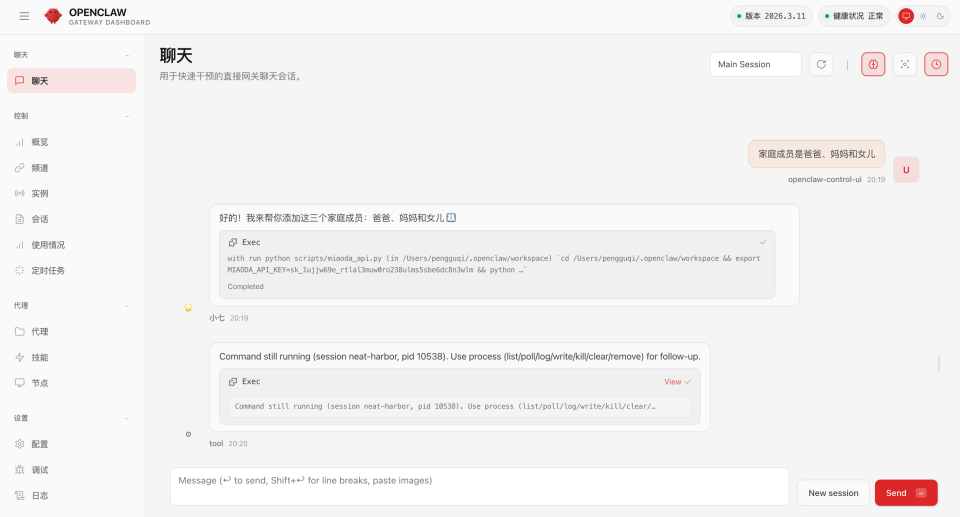
Task: Open the Main Session selector
Action: click(755, 64)
